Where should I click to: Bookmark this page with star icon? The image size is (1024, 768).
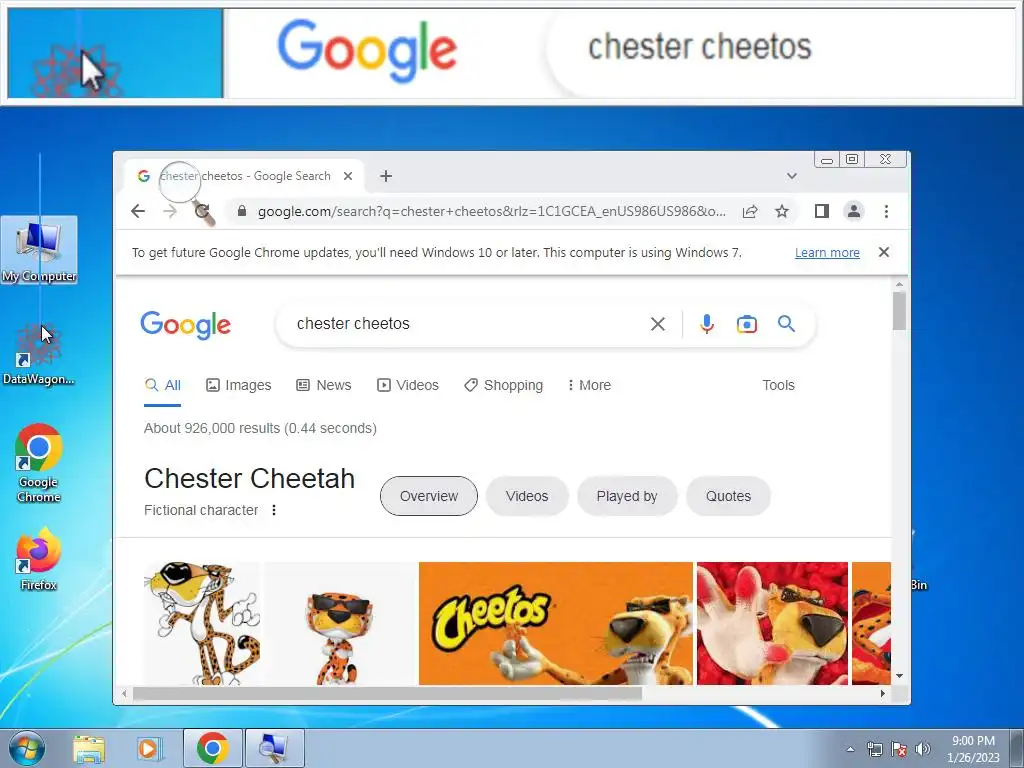(x=782, y=211)
